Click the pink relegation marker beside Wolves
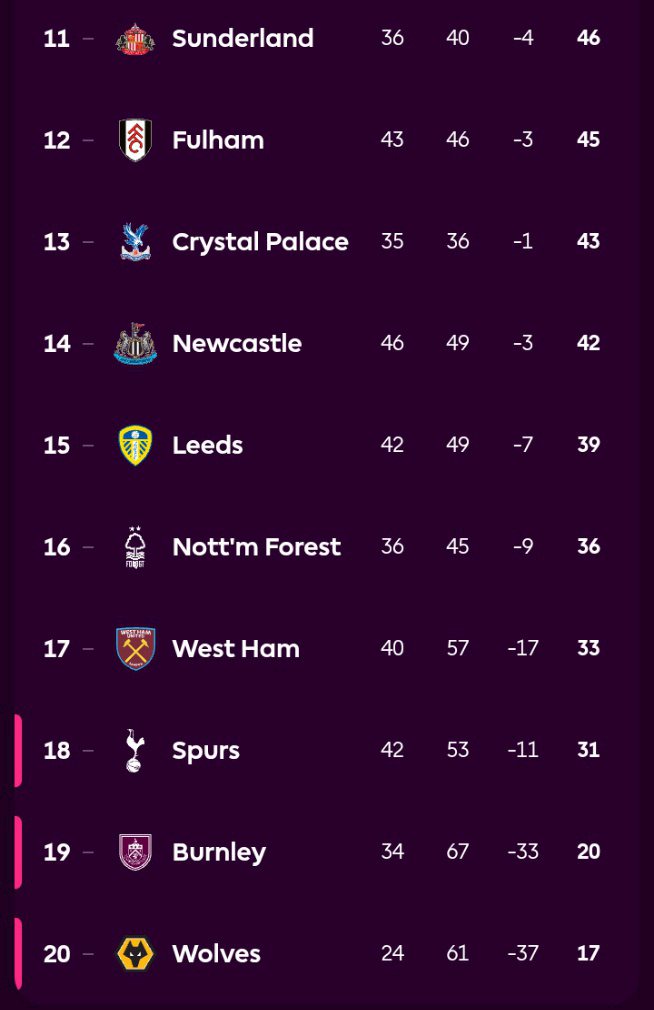 17,954
